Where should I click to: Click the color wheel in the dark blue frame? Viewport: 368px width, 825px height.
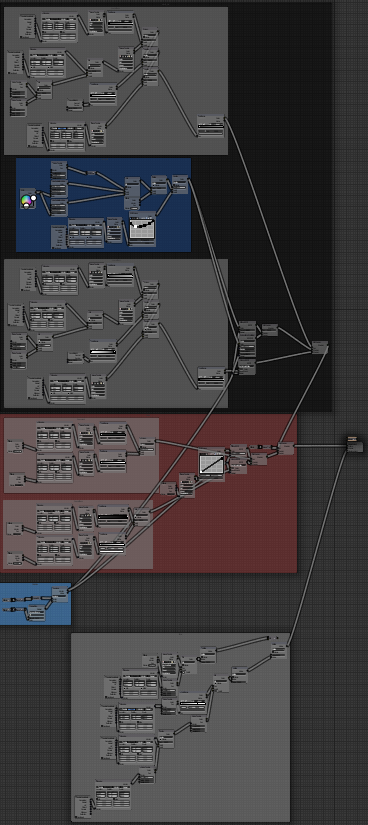click(26, 200)
